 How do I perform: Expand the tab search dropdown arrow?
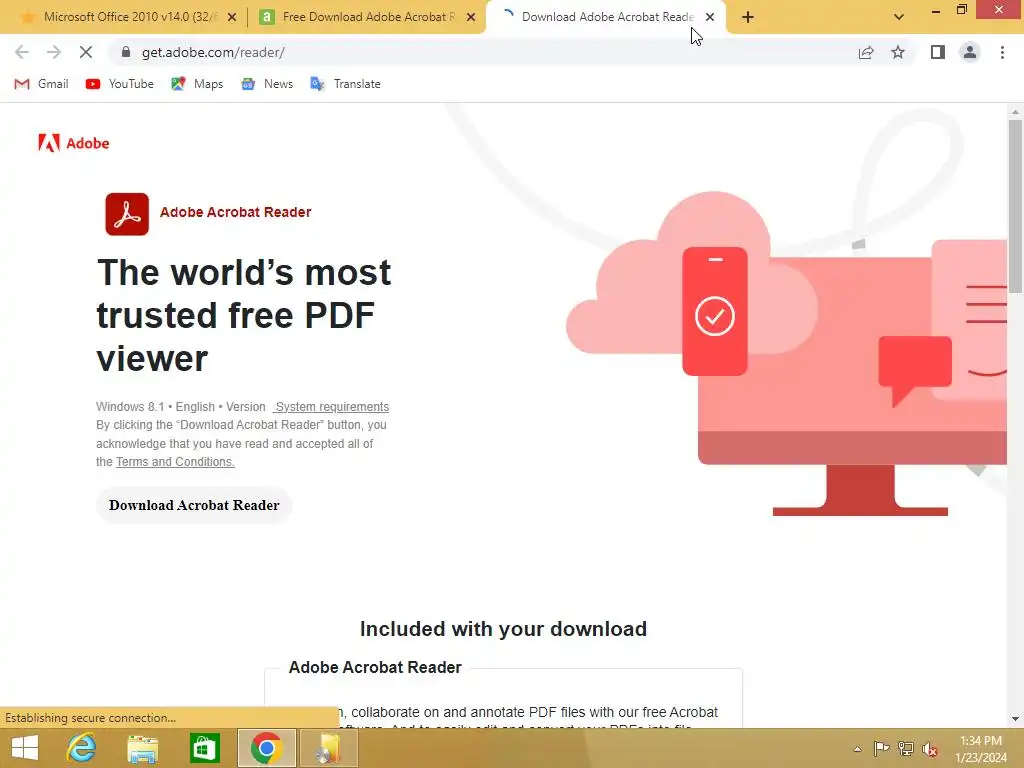pyautogui.click(x=899, y=17)
